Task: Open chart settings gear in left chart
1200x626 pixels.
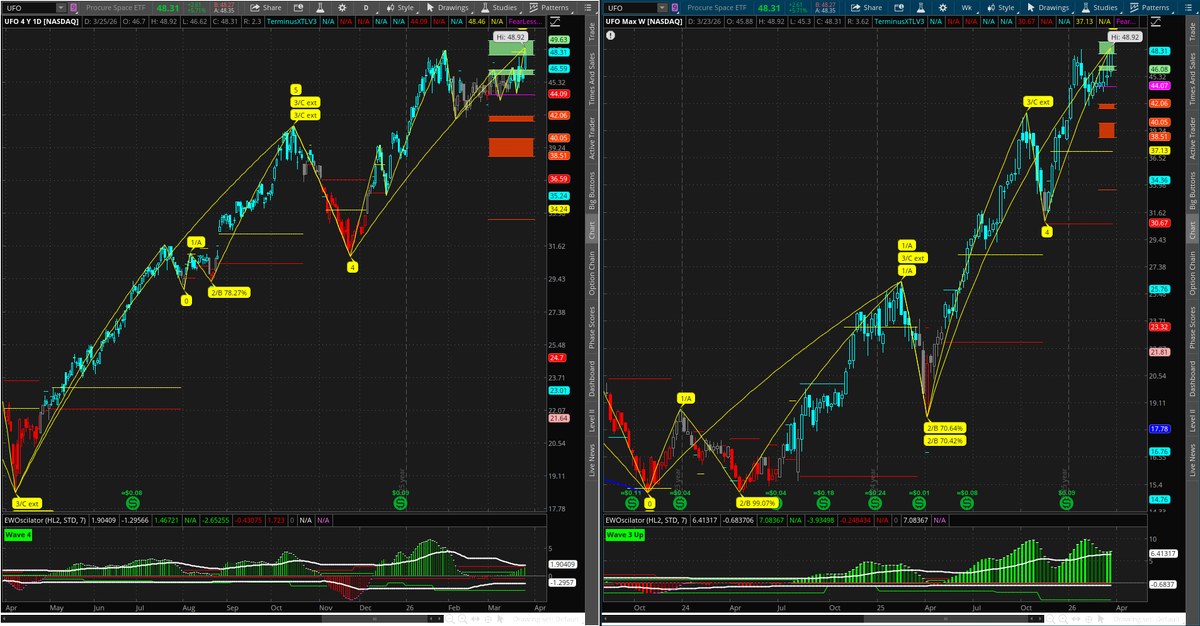Action: pyautogui.click(x=342, y=8)
